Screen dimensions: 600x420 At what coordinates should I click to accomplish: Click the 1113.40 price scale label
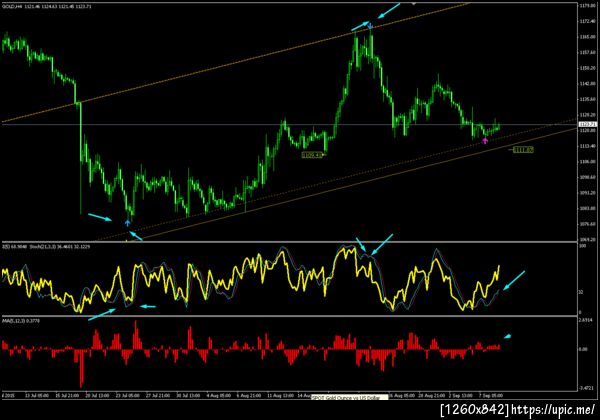pos(587,146)
